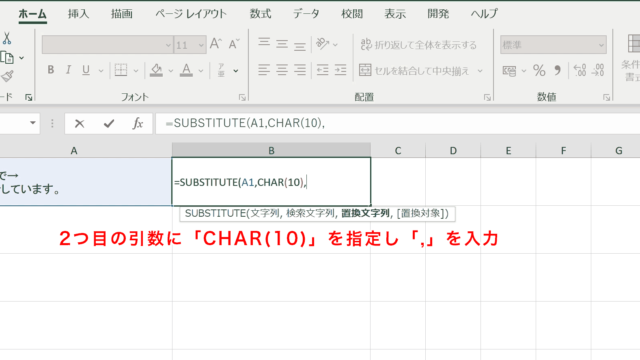Center text horizontally
Viewport: 640px width, 360px height.
pyautogui.click(x=282, y=70)
